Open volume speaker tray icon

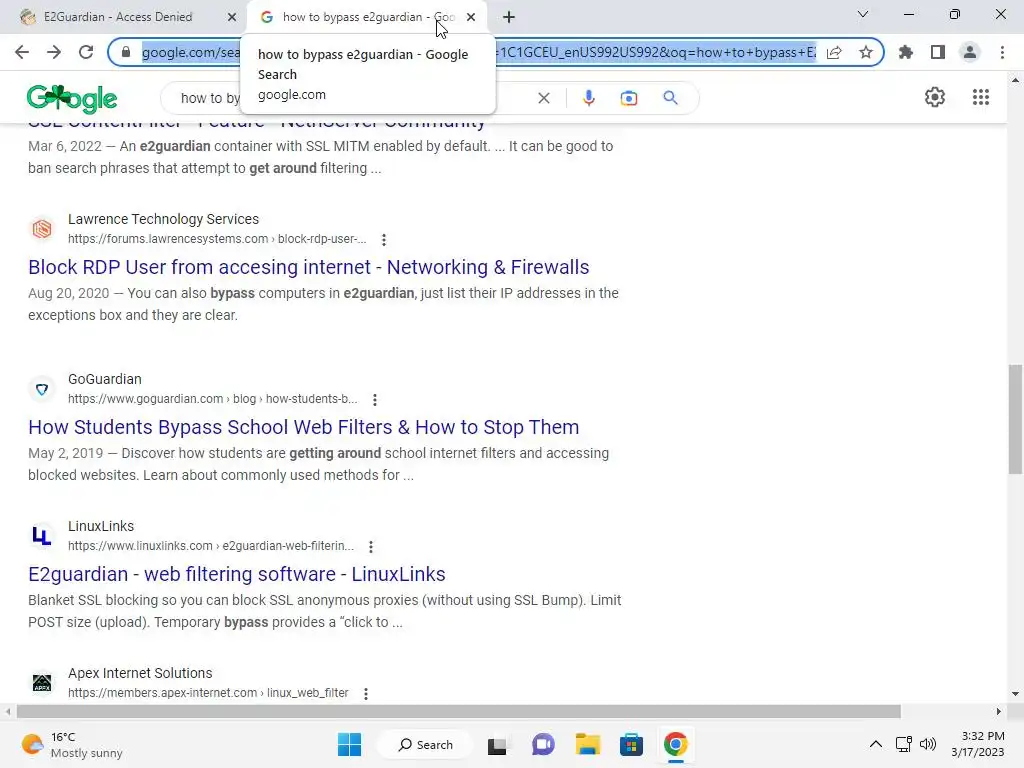tap(927, 744)
